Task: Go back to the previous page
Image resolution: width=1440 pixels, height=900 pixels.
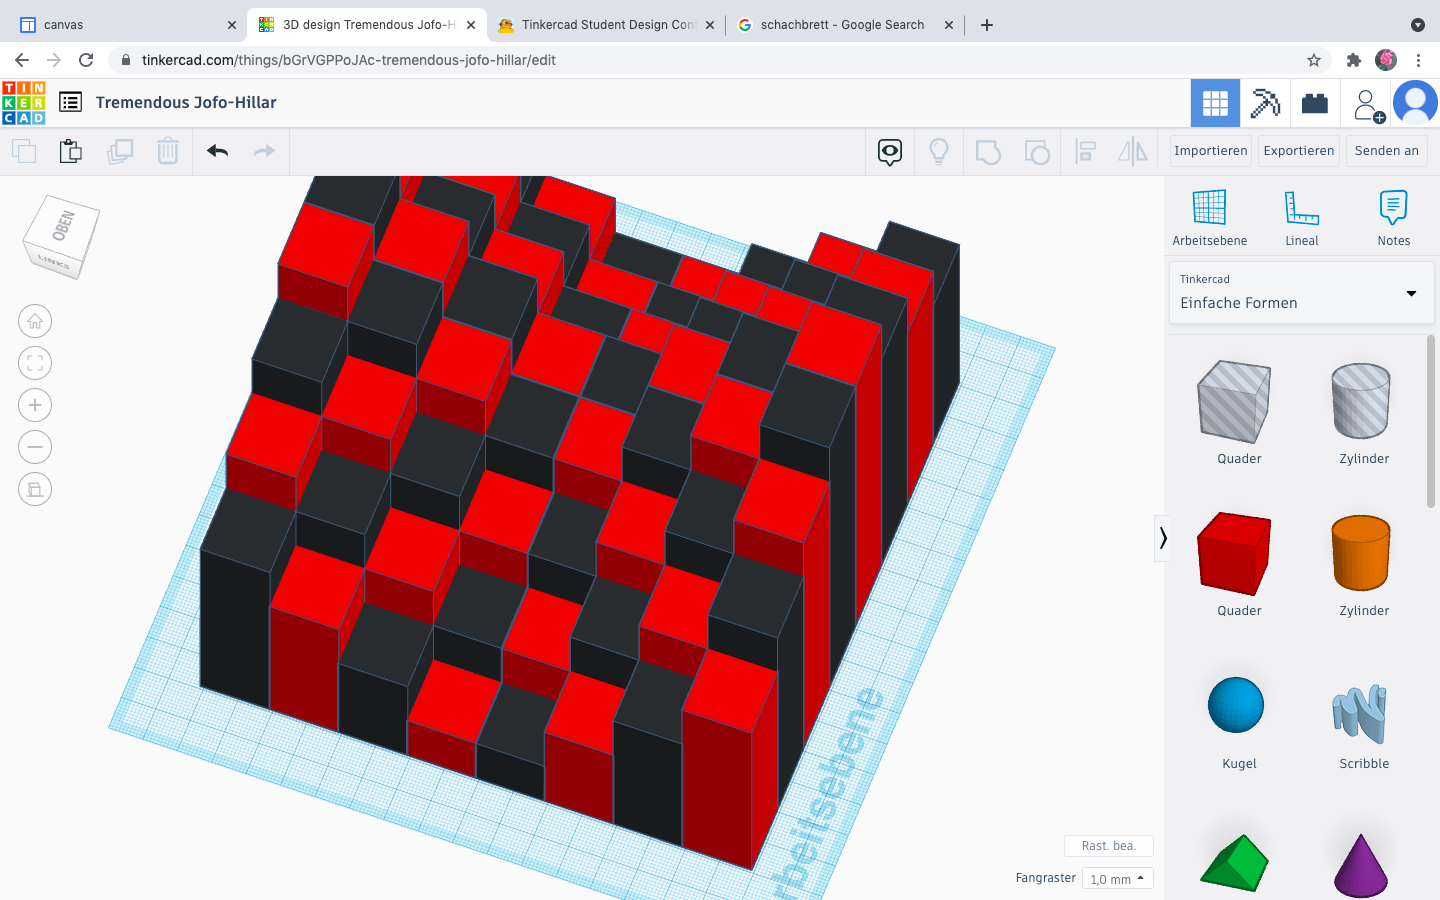Action: [x=22, y=60]
